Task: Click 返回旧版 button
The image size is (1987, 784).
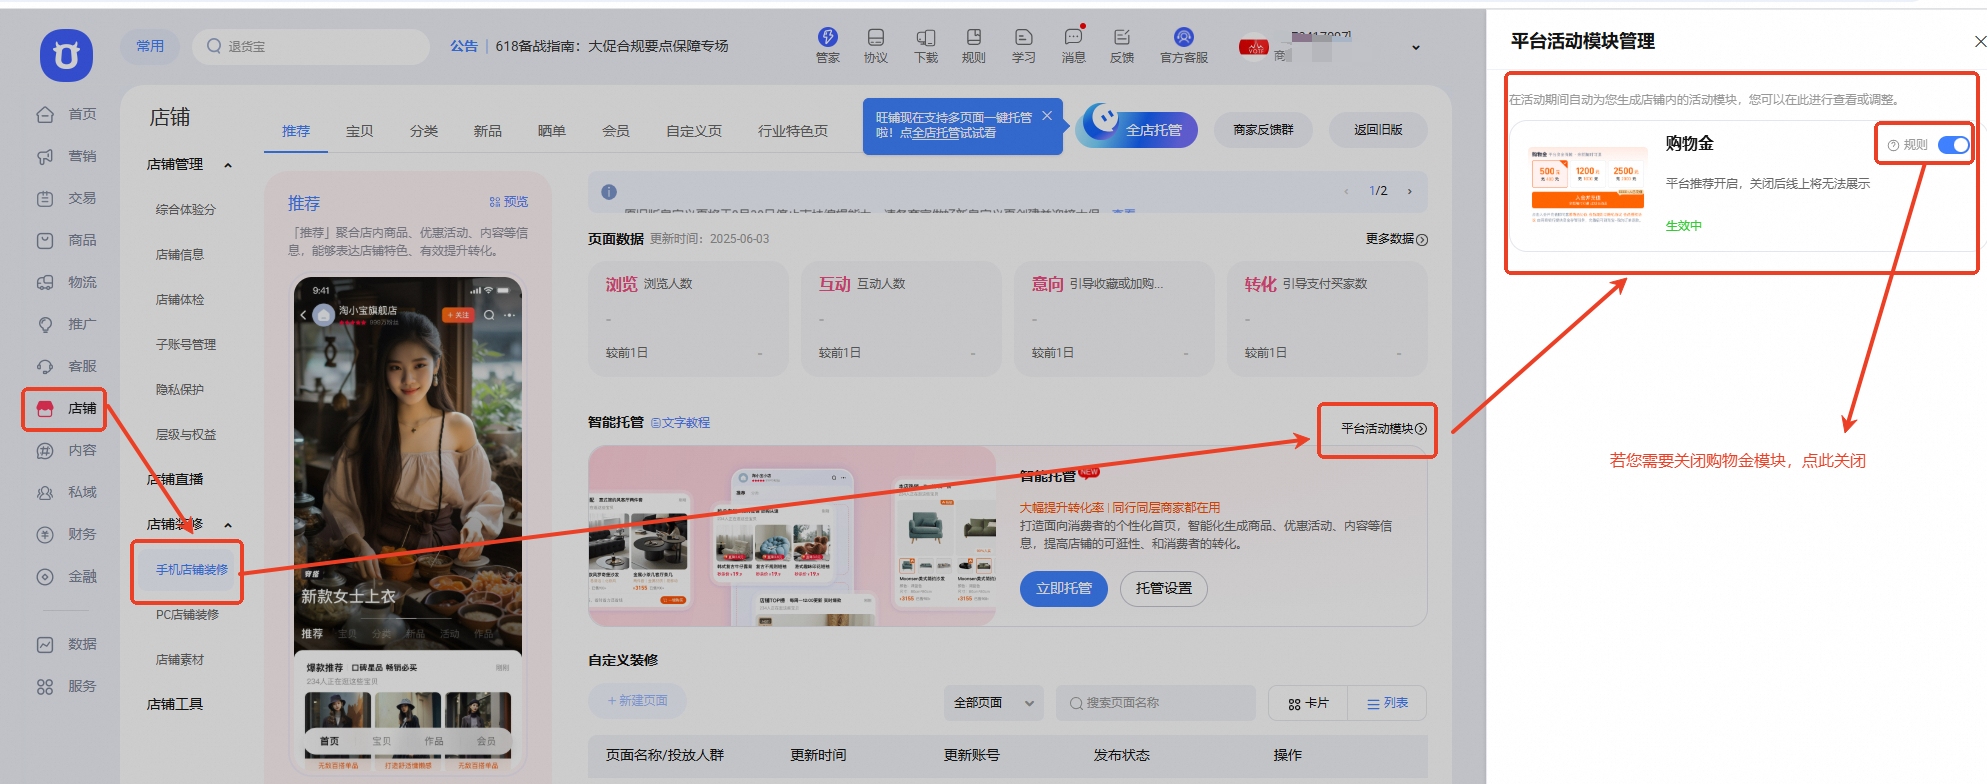Action: click(x=1378, y=130)
